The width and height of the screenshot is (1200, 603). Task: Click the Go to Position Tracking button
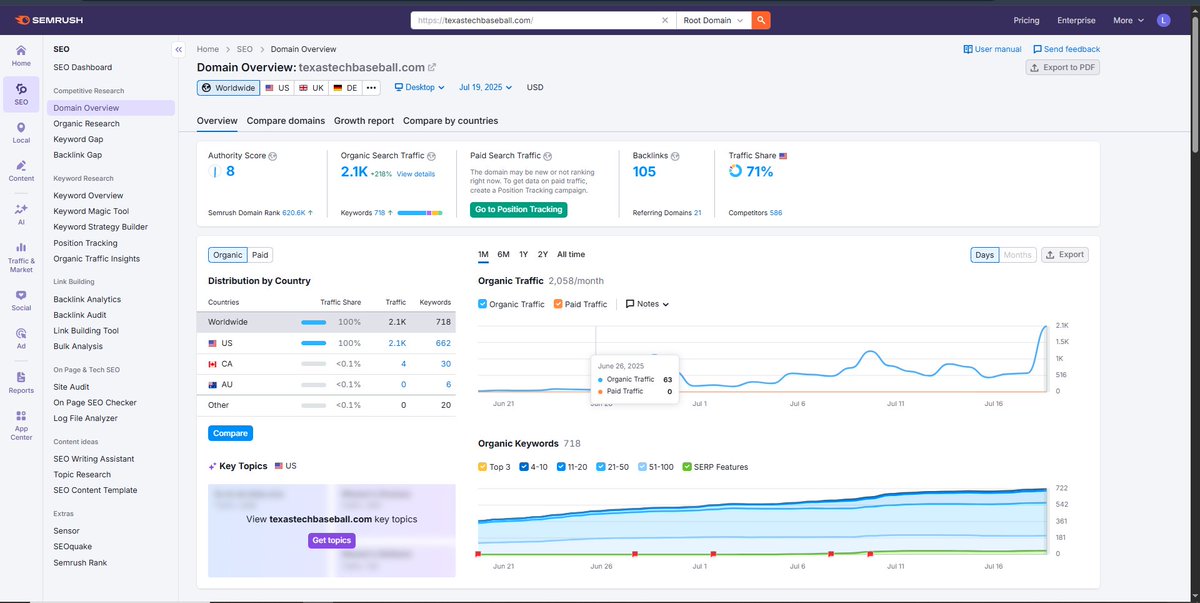pyautogui.click(x=518, y=209)
